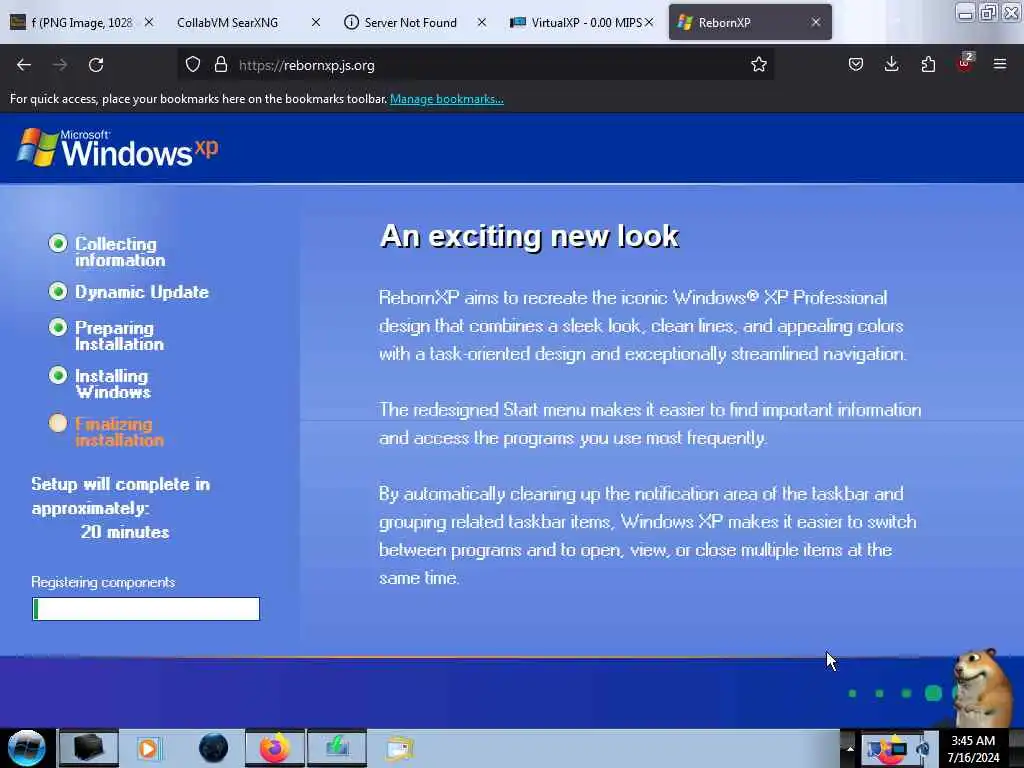Open the media player taskbar icon
The height and width of the screenshot is (768, 1024).
pyautogui.click(x=148, y=748)
